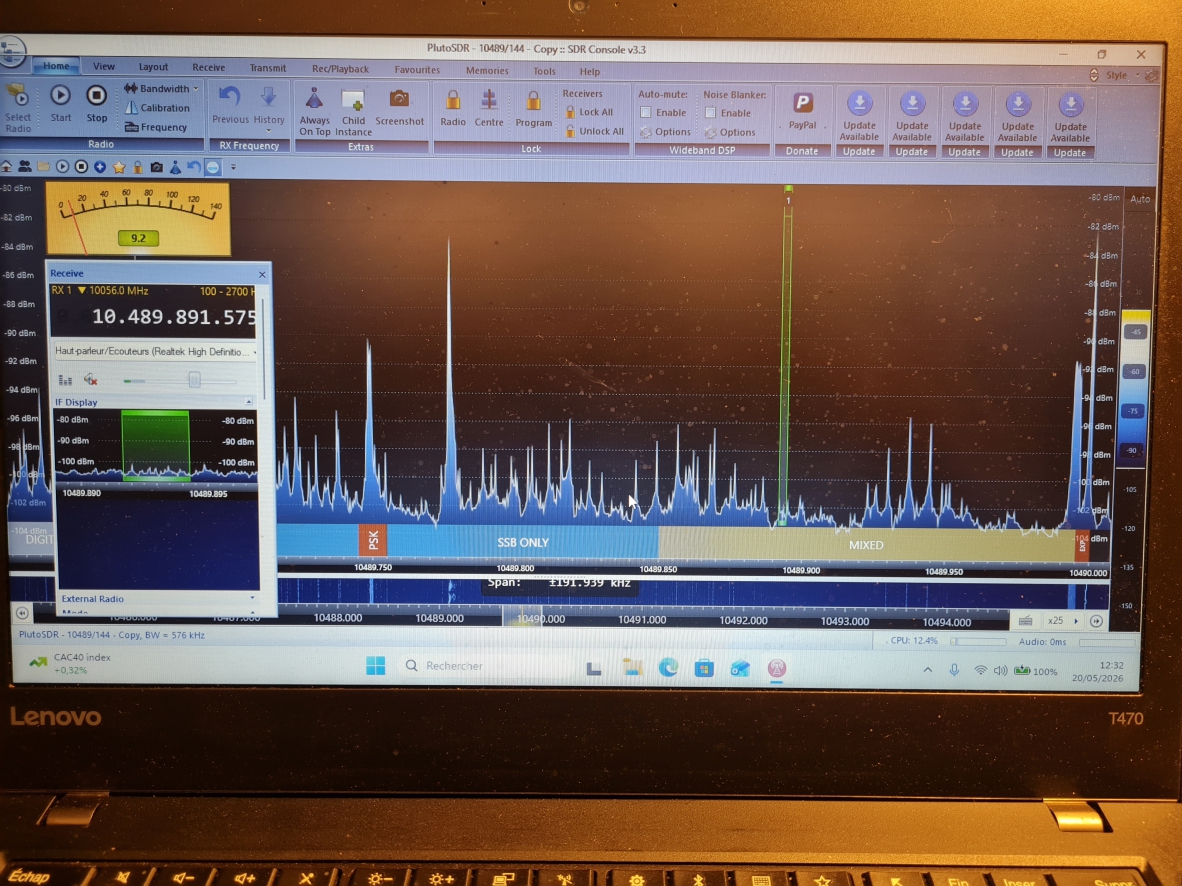Collapse the IF Display section
This screenshot has width=1182, height=886.
(x=249, y=402)
